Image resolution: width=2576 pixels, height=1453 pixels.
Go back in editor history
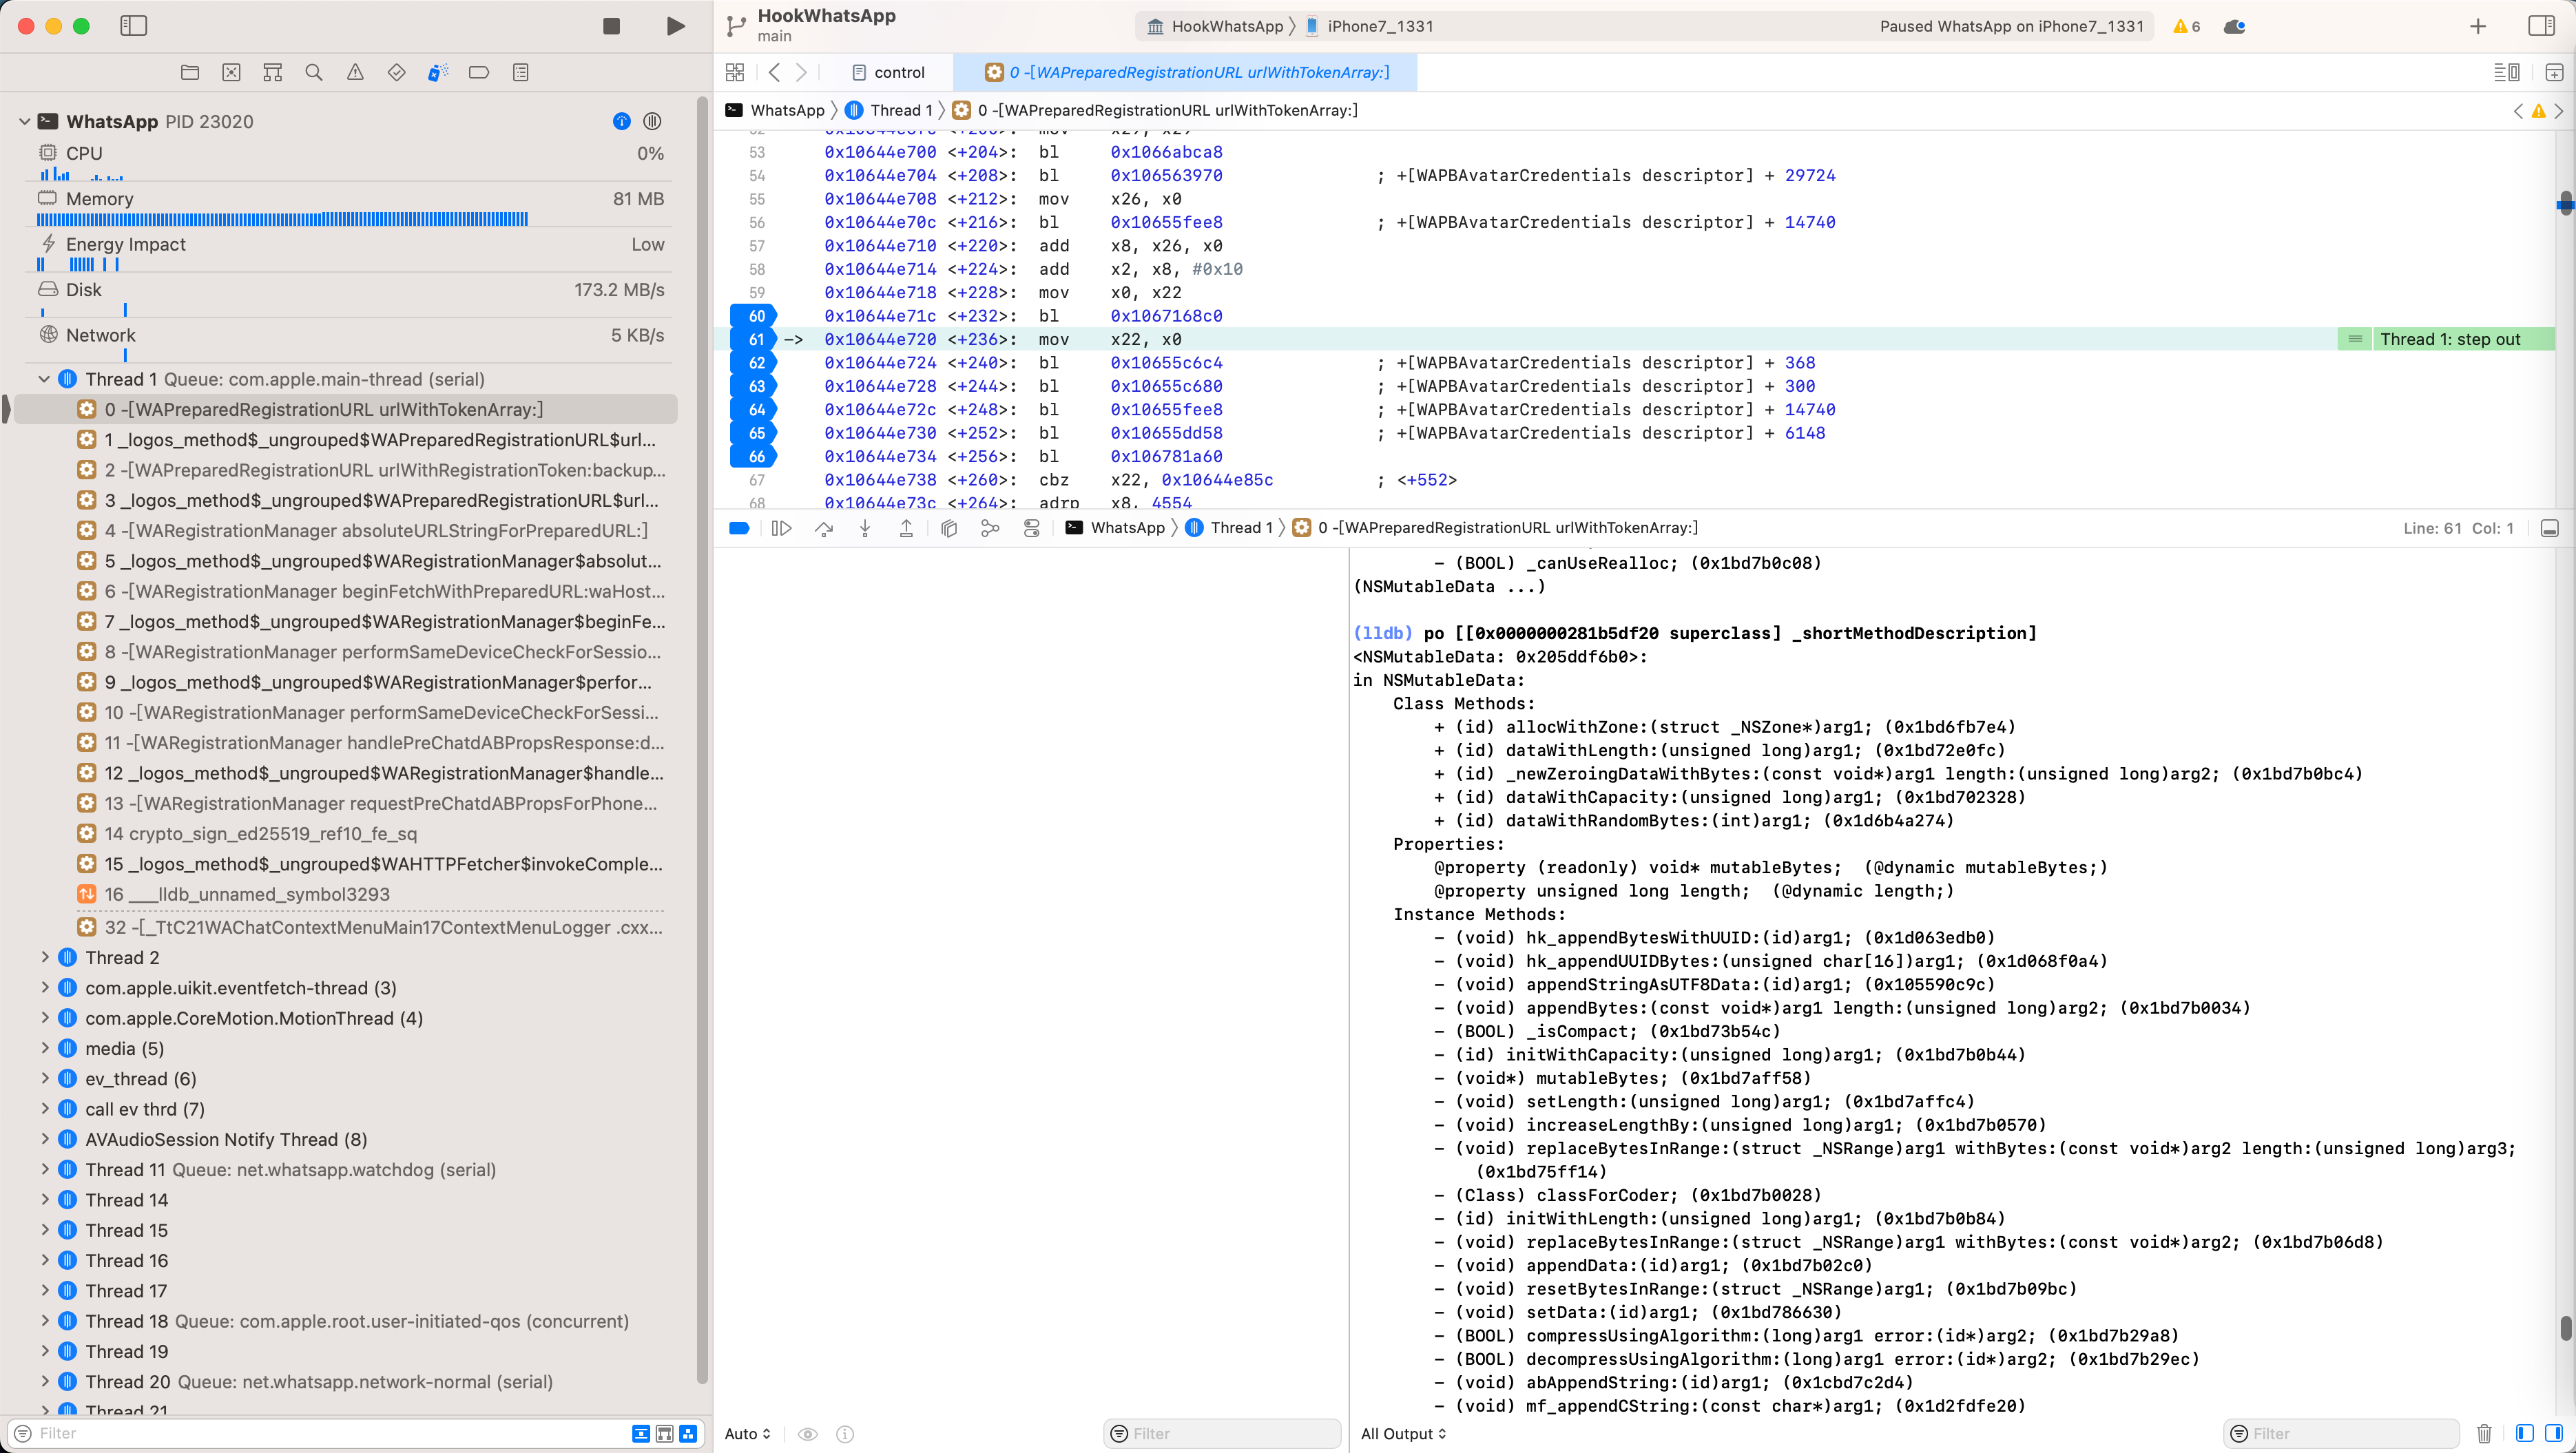click(x=774, y=72)
